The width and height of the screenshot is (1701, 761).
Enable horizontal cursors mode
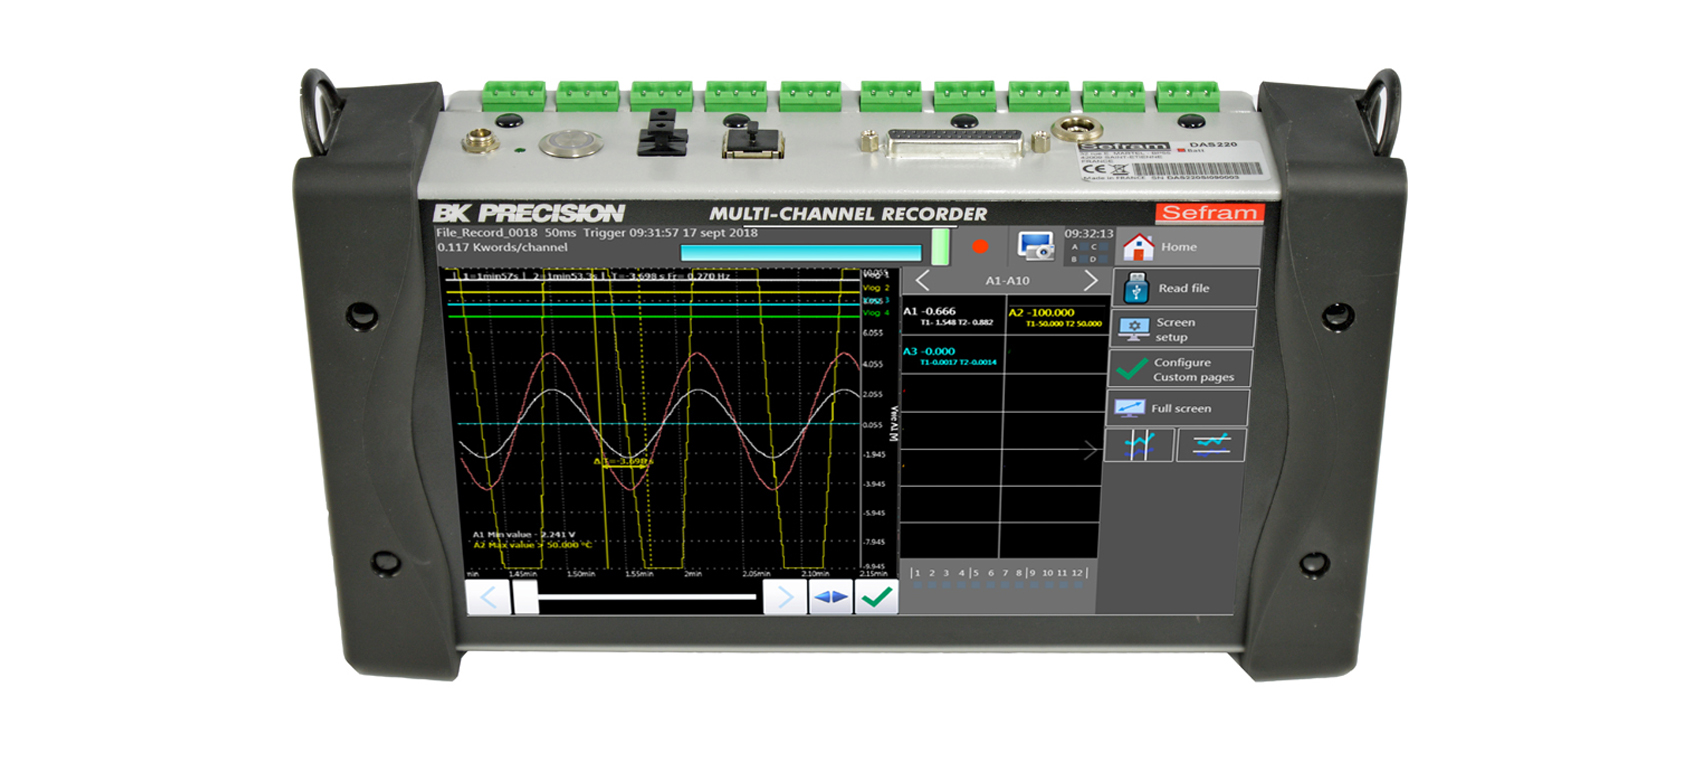(1211, 445)
